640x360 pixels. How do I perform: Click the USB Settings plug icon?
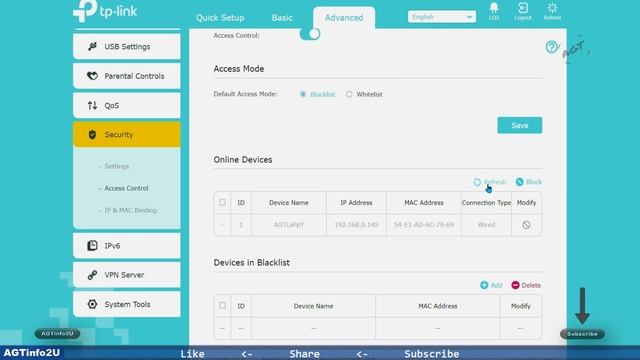pos(92,47)
